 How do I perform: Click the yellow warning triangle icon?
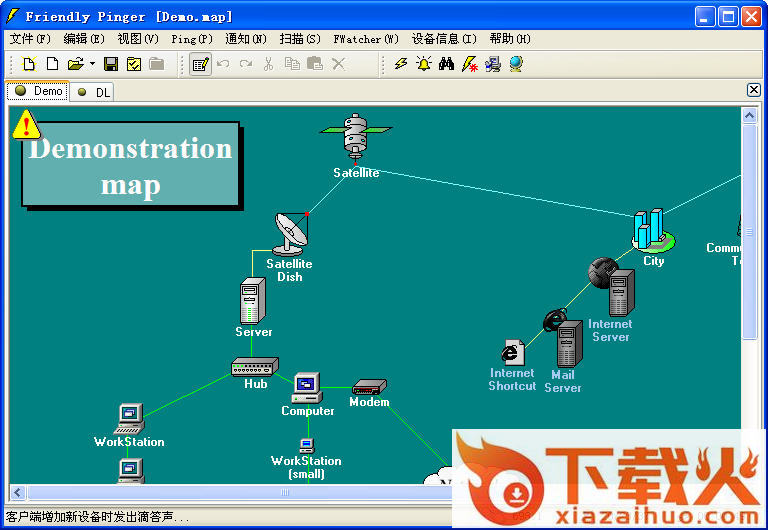point(26,124)
